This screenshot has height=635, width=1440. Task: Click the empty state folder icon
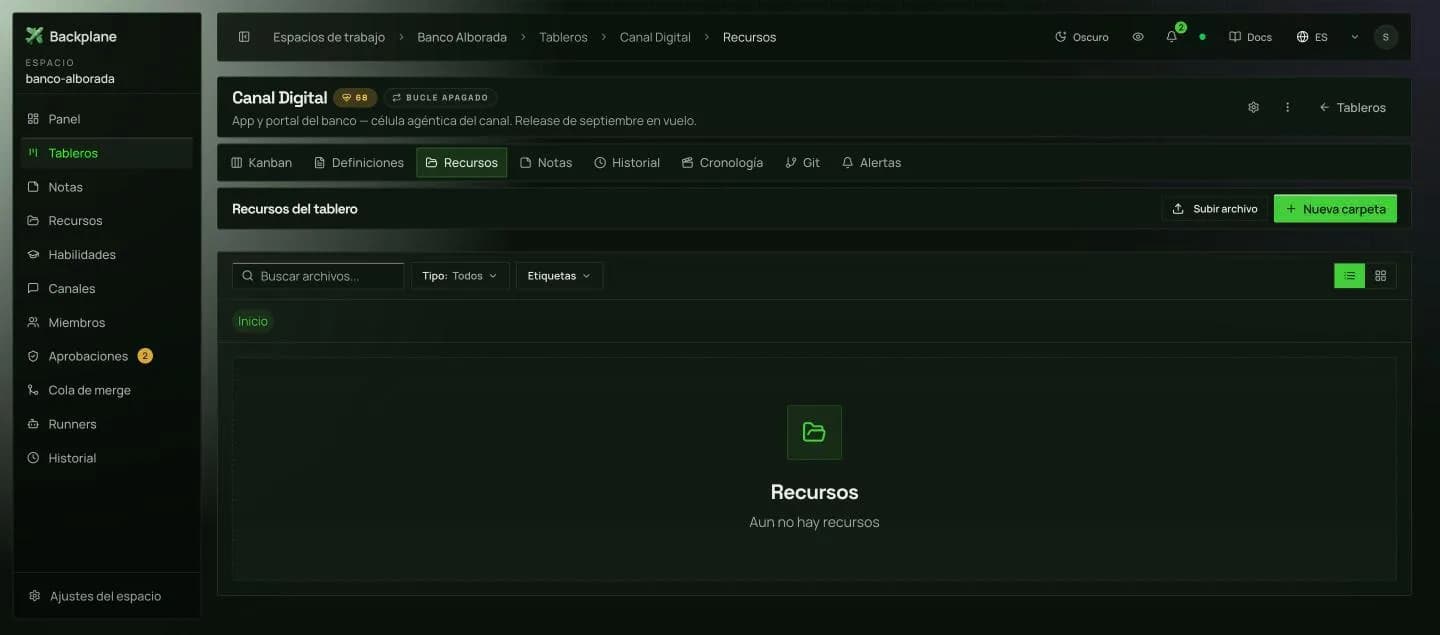click(814, 432)
